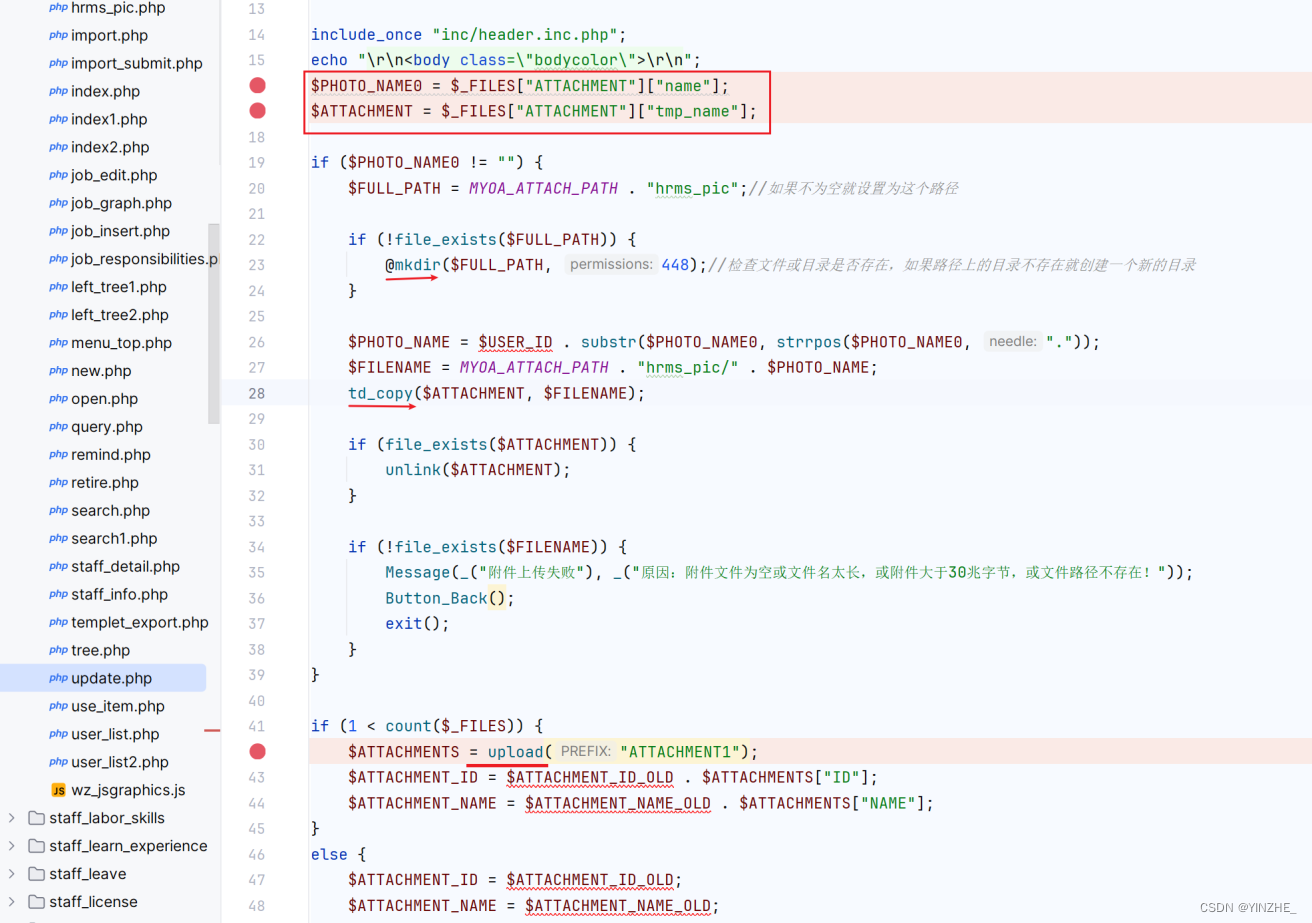The width and height of the screenshot is (1312, 923).
Task: Toggle breakpoint on upload ATTACHMENT1 line
Action: coord(257,751)
